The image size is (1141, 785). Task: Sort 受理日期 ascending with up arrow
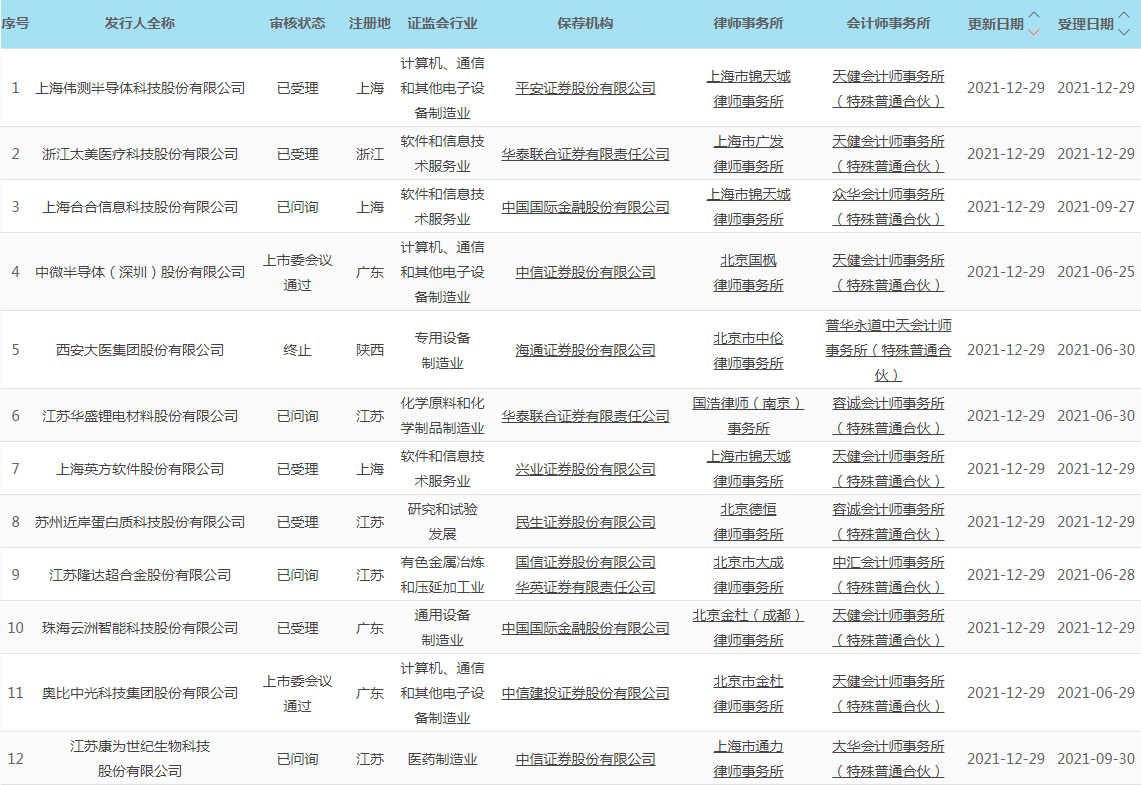tap(1124, 16)
